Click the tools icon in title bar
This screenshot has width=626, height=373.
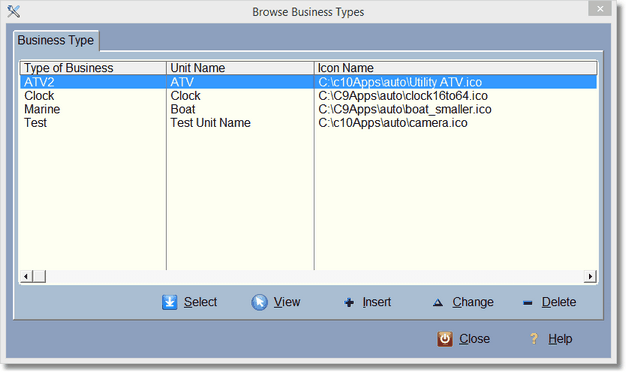click(x=14, y=11)
